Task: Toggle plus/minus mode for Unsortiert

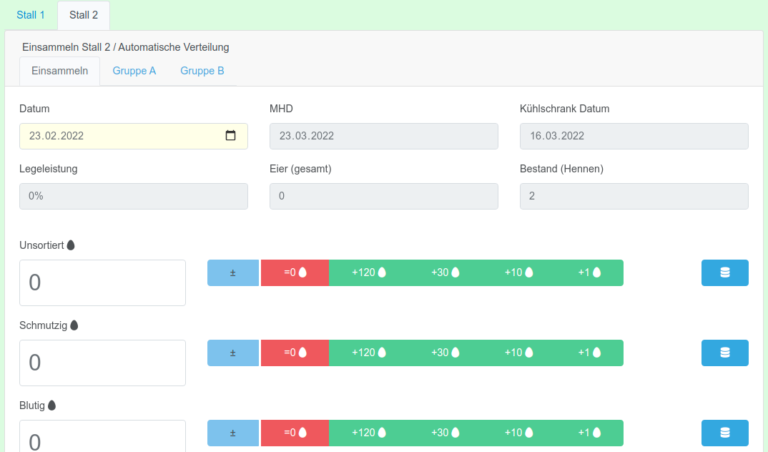Action: point(233,273)
